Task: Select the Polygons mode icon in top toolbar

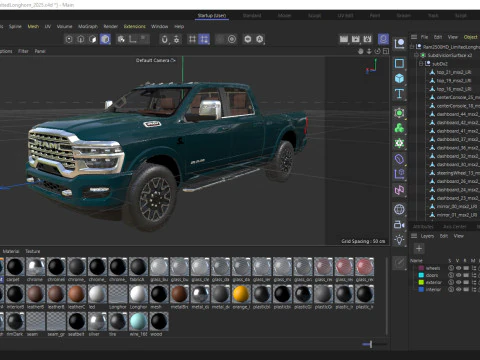Action: tap(93, 39)
